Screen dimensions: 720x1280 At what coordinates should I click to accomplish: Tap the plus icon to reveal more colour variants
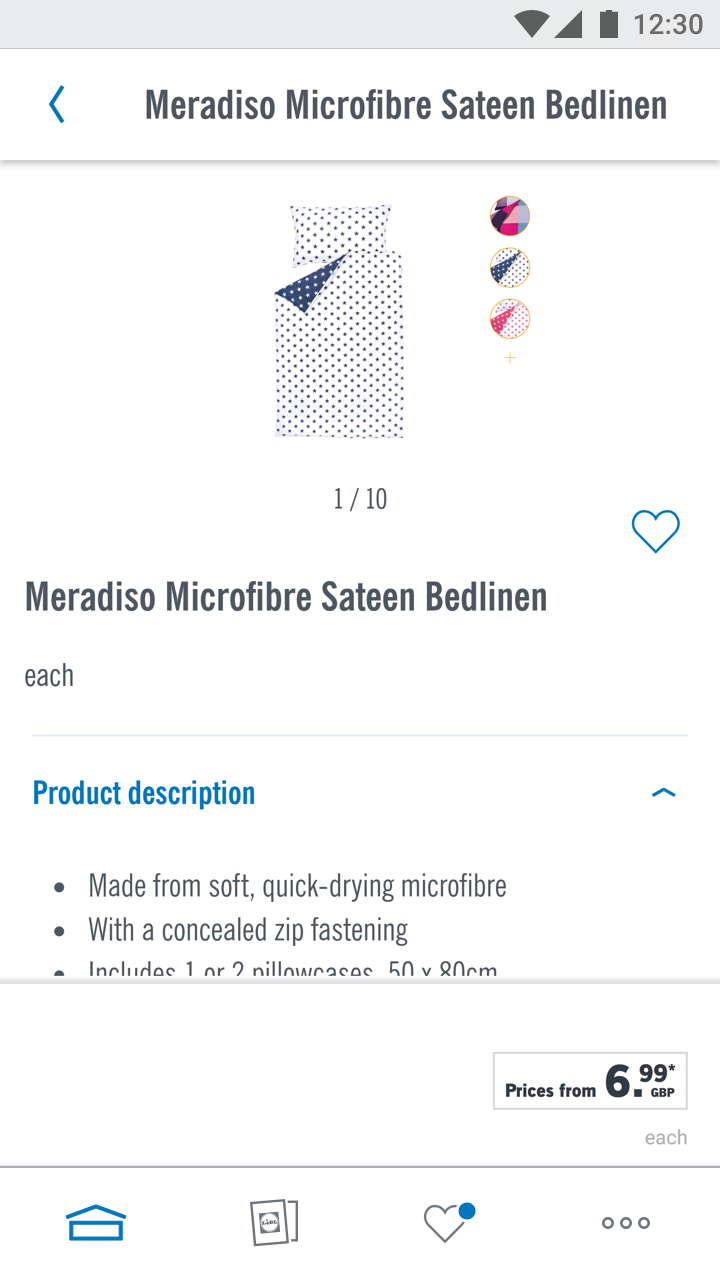509,356
